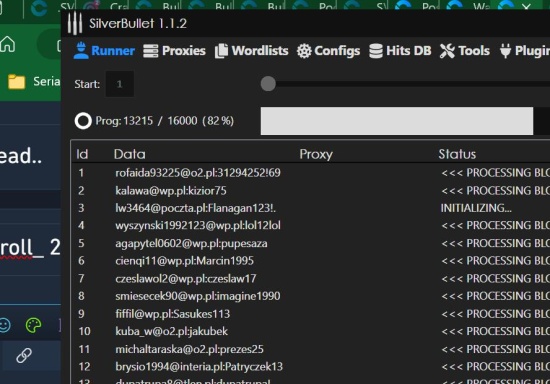
Task: Click the round slider handle beside Start
Action: tap(268, 84)
